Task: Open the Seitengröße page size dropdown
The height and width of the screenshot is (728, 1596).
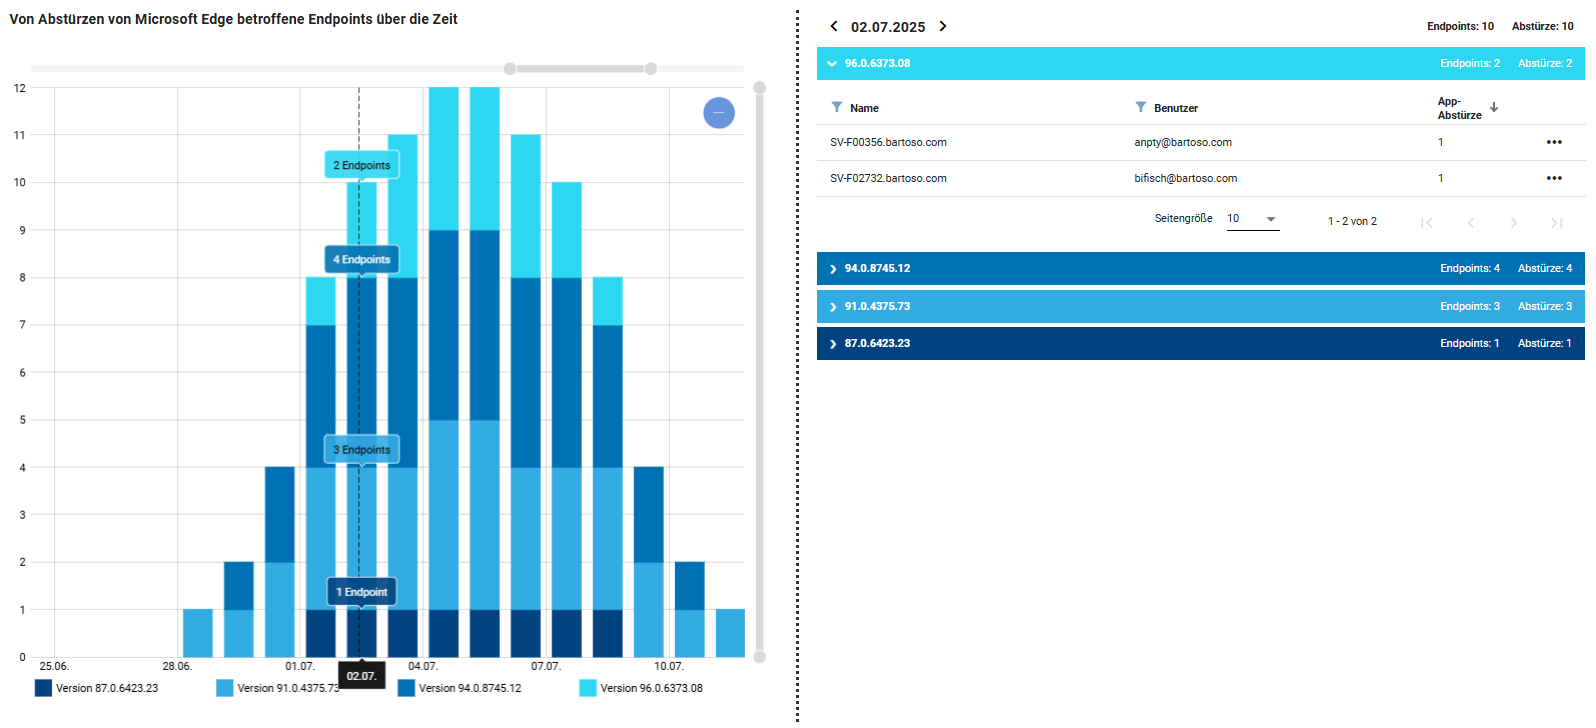Action: [1253, 219]
